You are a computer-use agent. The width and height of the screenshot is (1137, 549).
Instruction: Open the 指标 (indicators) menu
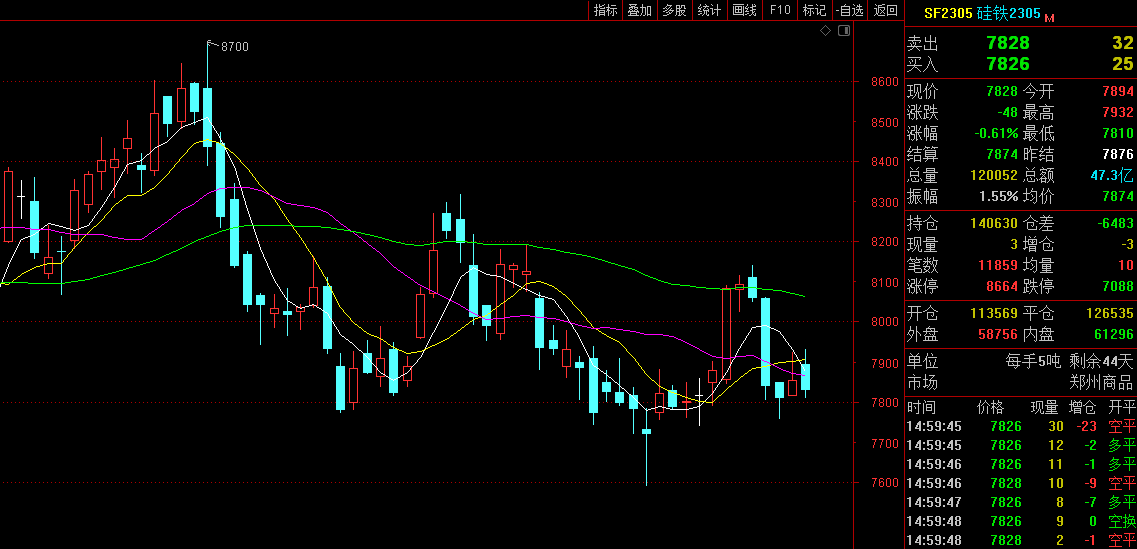tap(605, 10)
